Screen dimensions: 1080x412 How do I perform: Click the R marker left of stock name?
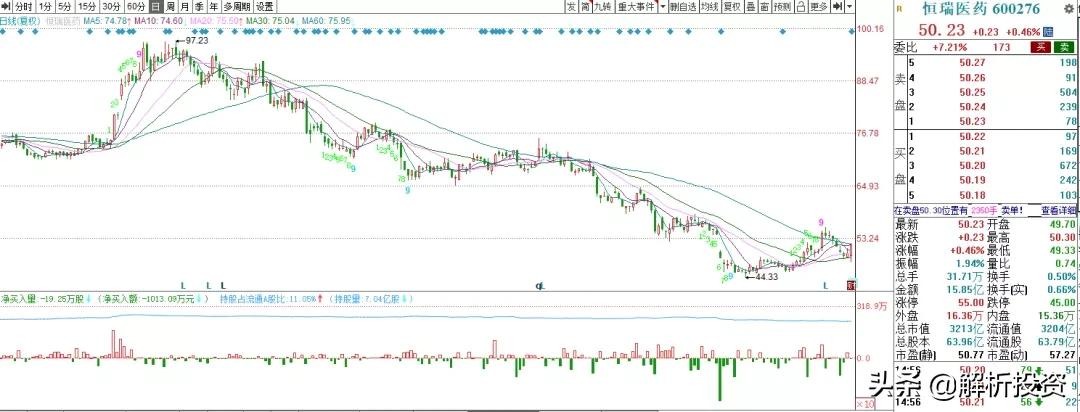(899, 8)
